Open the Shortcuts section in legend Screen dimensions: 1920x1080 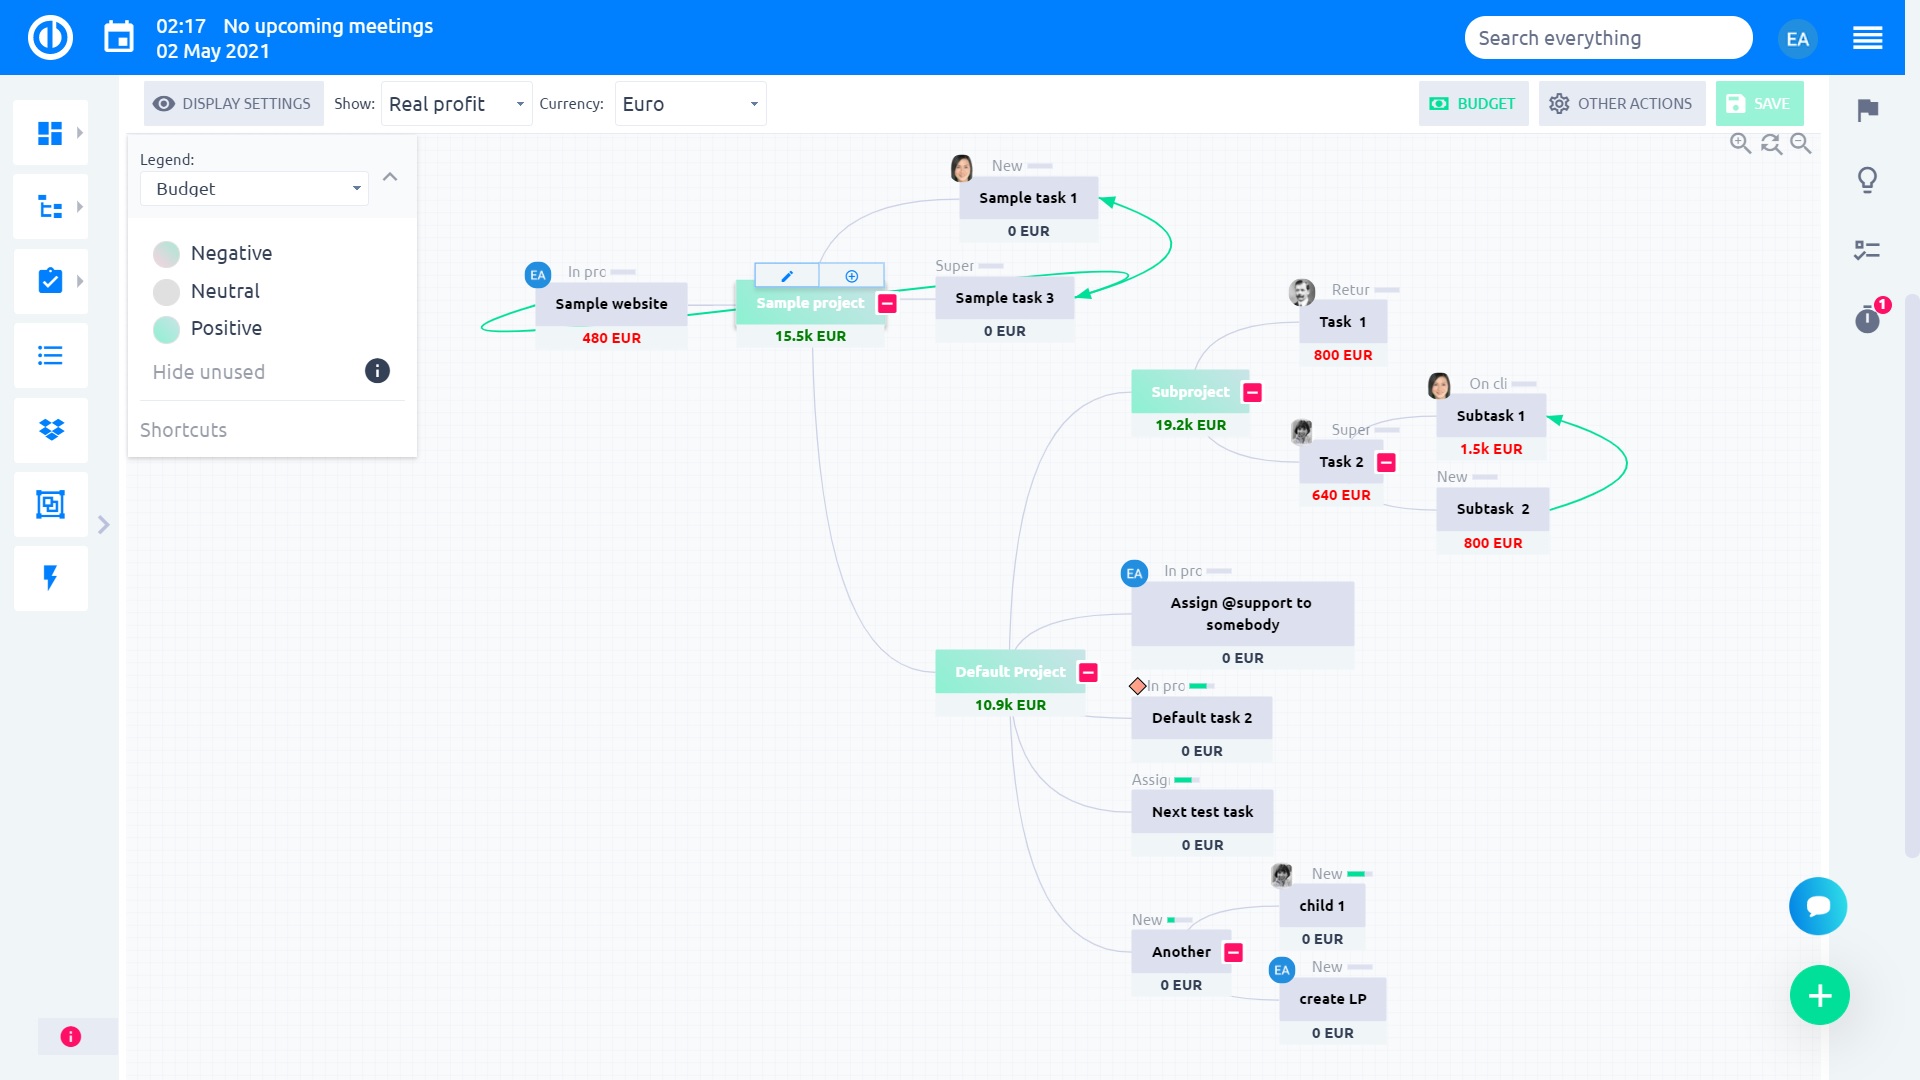184,430
